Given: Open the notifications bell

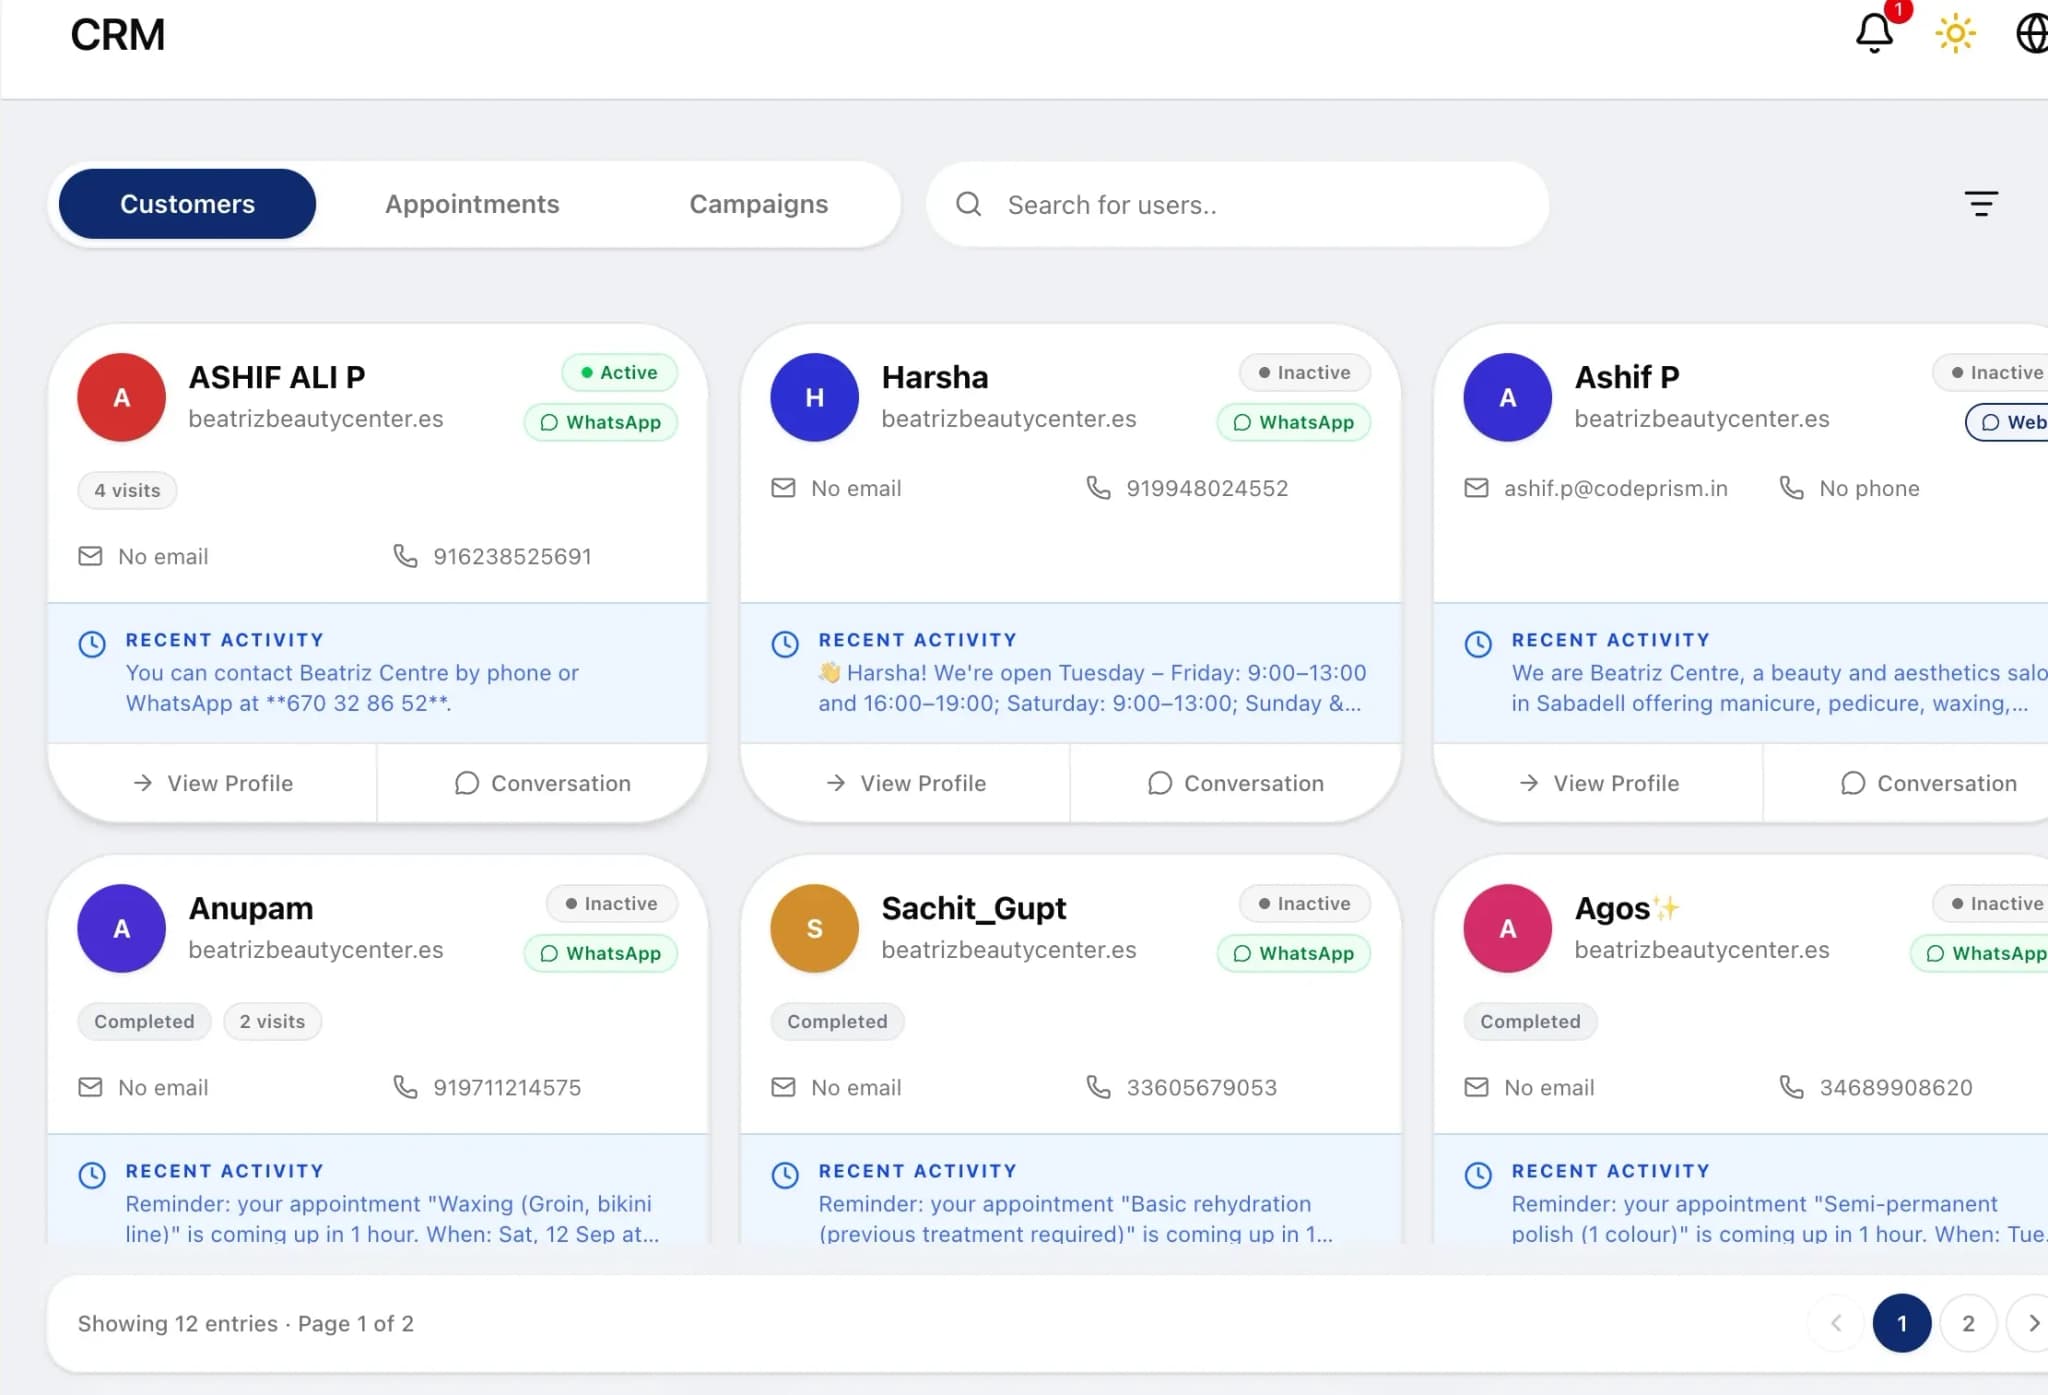Looking at the screenshot, I should [x=1874, y=34].
